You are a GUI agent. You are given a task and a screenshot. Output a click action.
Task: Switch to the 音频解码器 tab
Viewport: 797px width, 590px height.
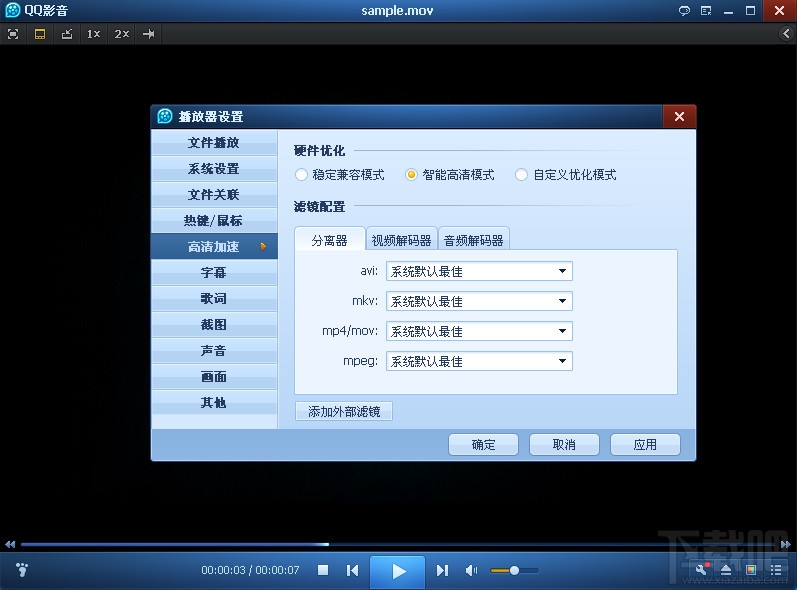point(474,240)
